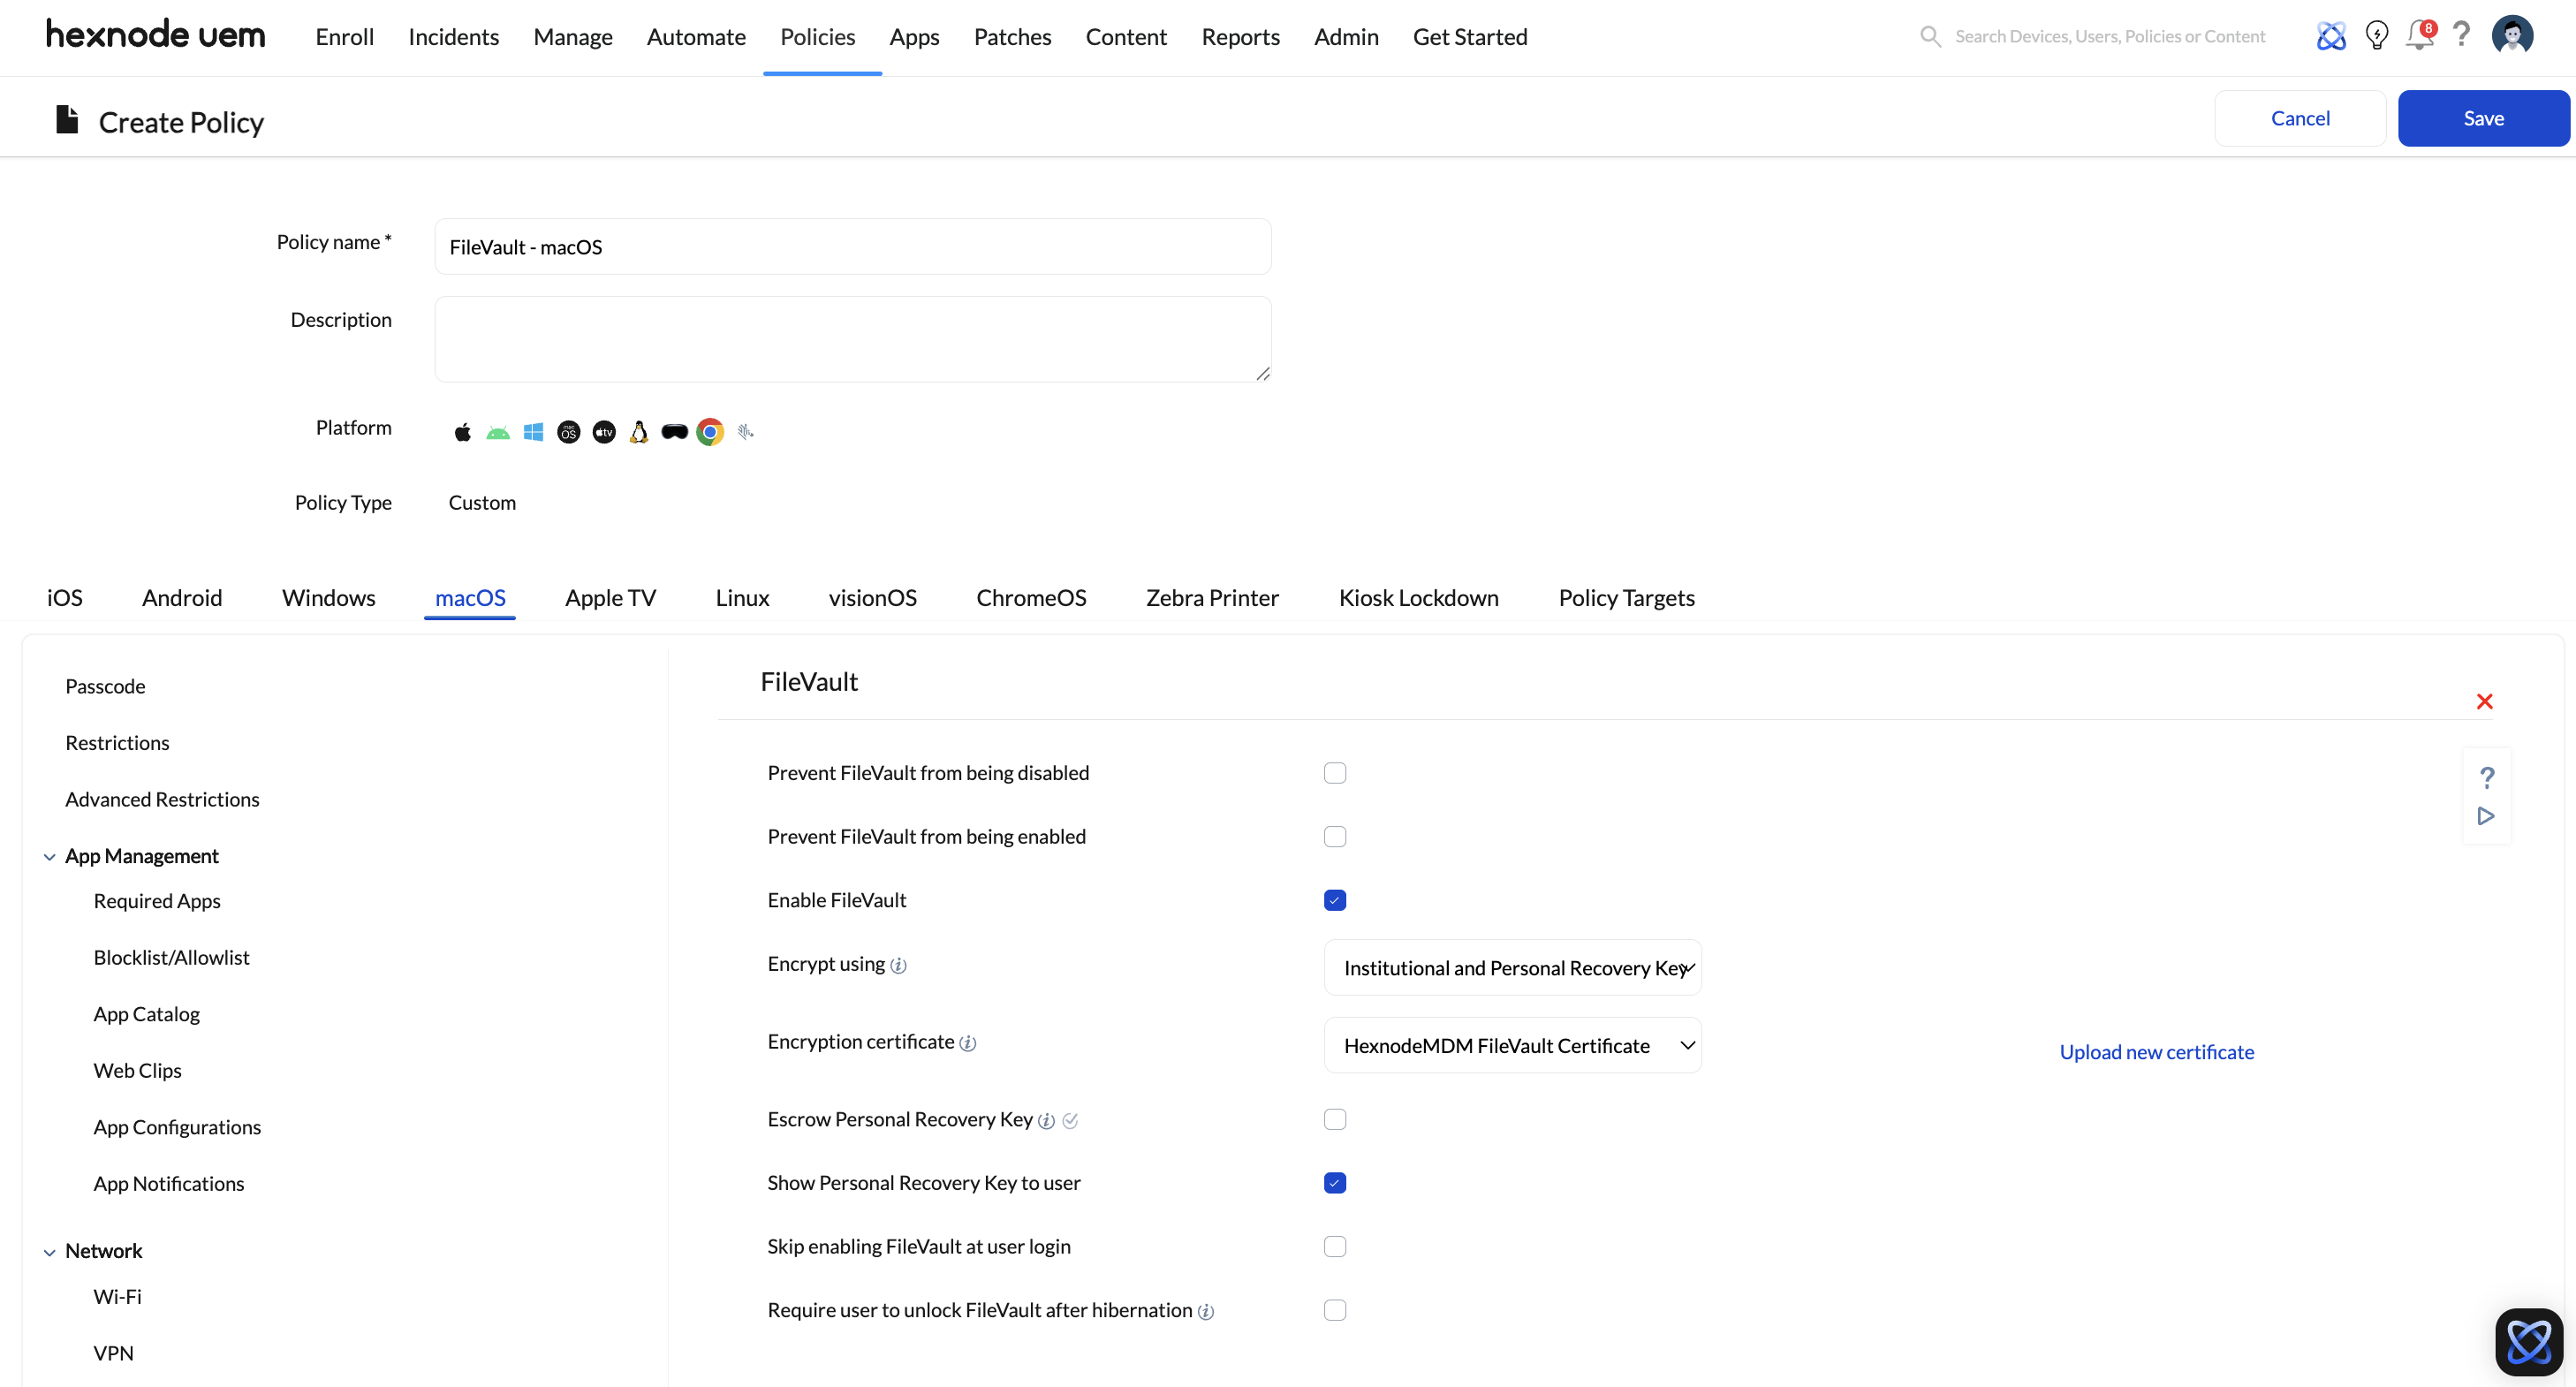Click the Linux penguin platform icon
The width and height of the screenshot is (2576, 1387).
tap(639, 432)
